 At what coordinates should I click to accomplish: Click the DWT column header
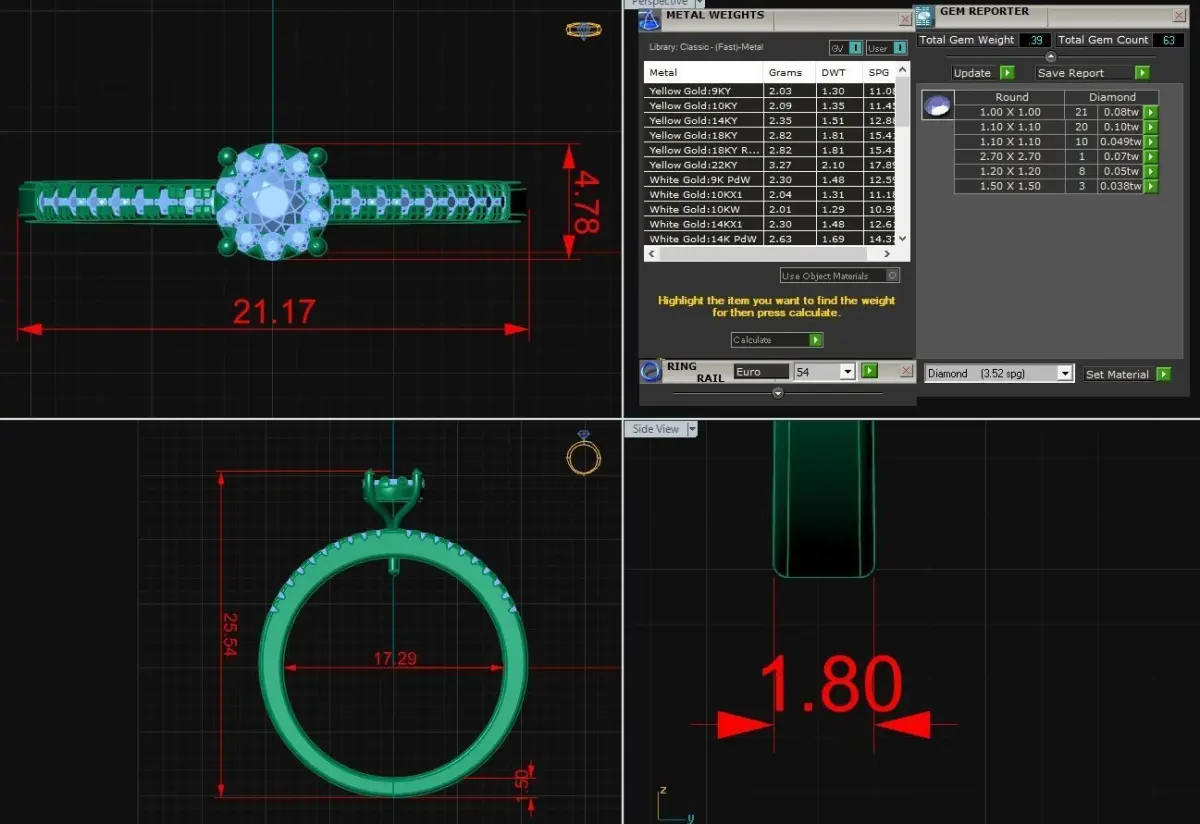point(839,72)
